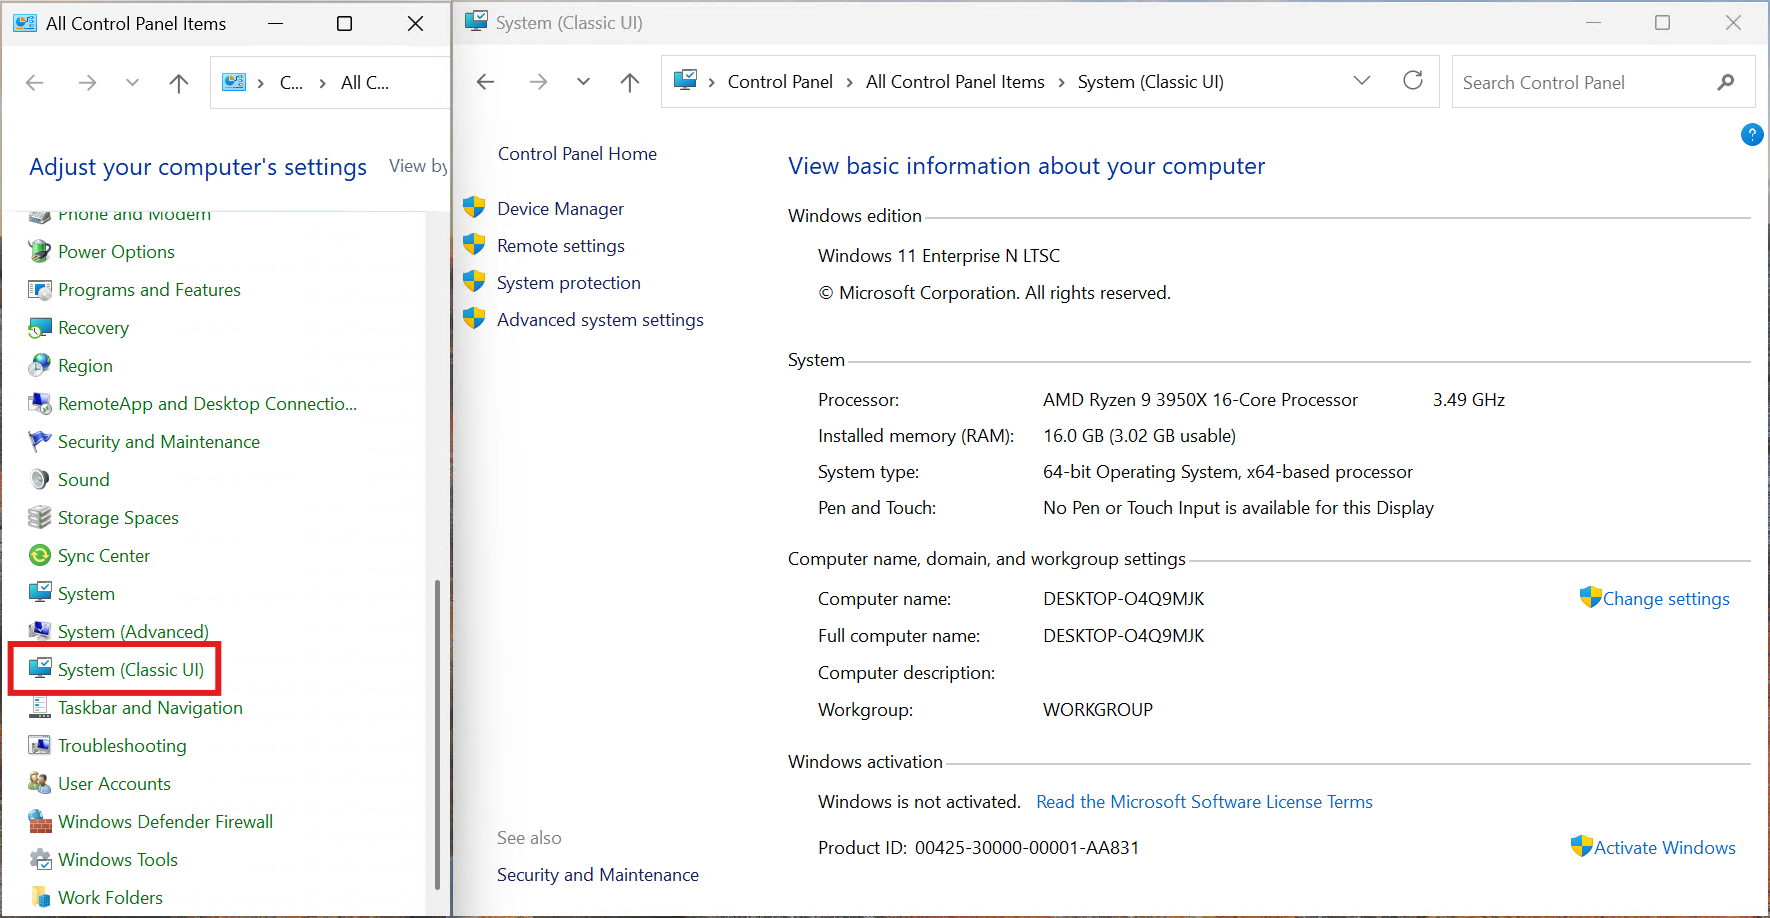Click back arrow in All Control Panel Items window
This screenshot has width=1770, height=918.
[x=35, y=83]
